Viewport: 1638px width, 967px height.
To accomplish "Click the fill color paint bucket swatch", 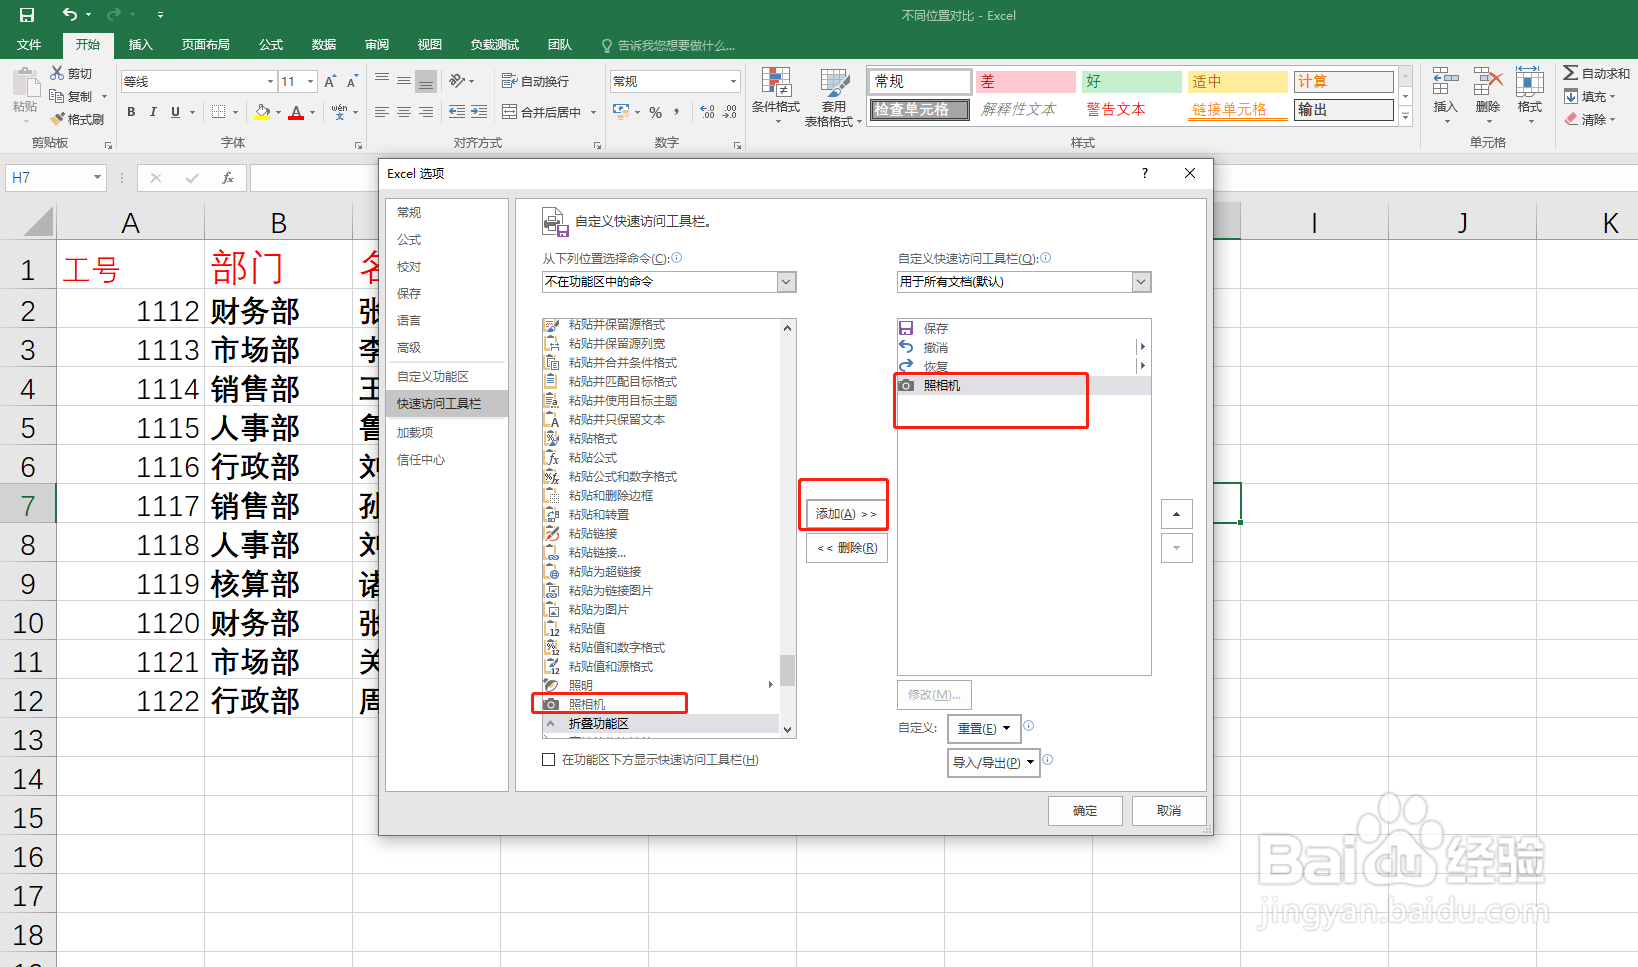I will (x=262, y=112).
